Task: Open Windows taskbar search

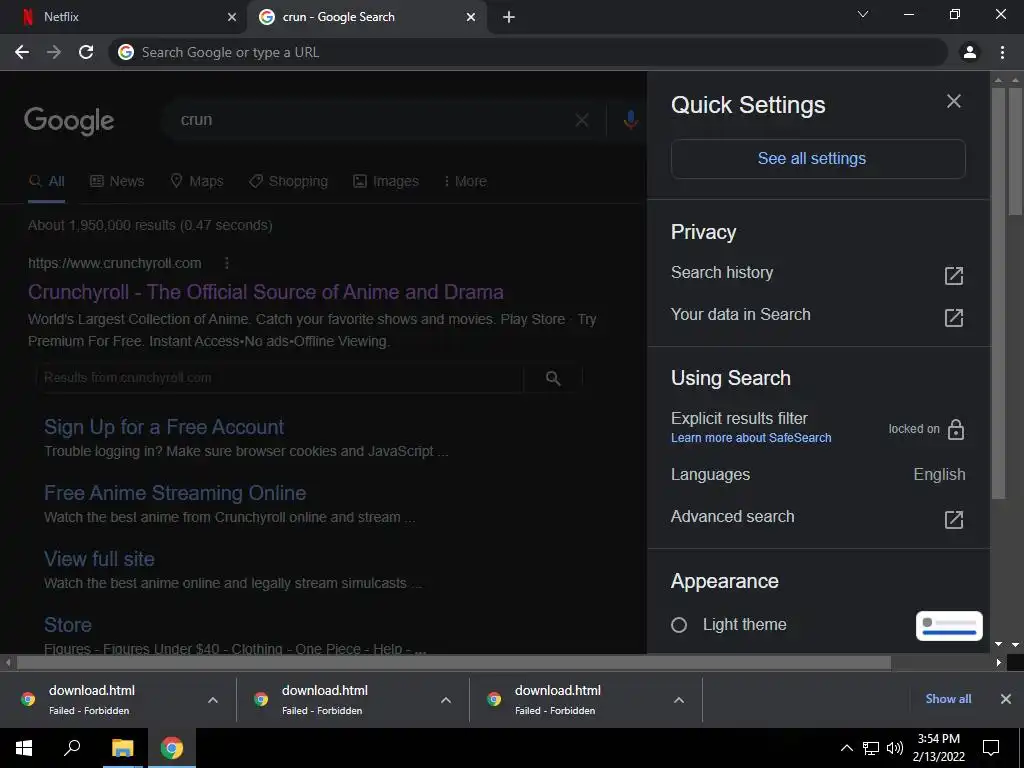Action: (x=72, y=748)
